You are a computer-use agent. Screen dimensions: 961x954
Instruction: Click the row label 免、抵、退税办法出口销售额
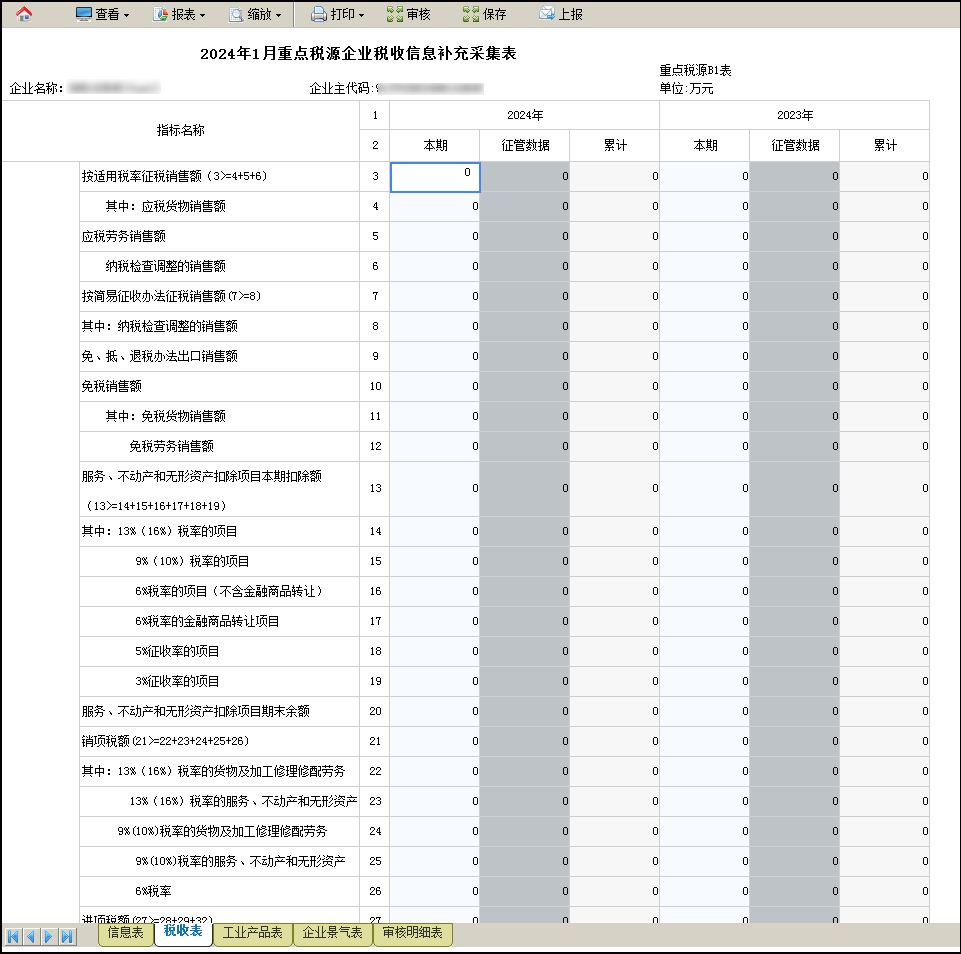click(159, 357)
